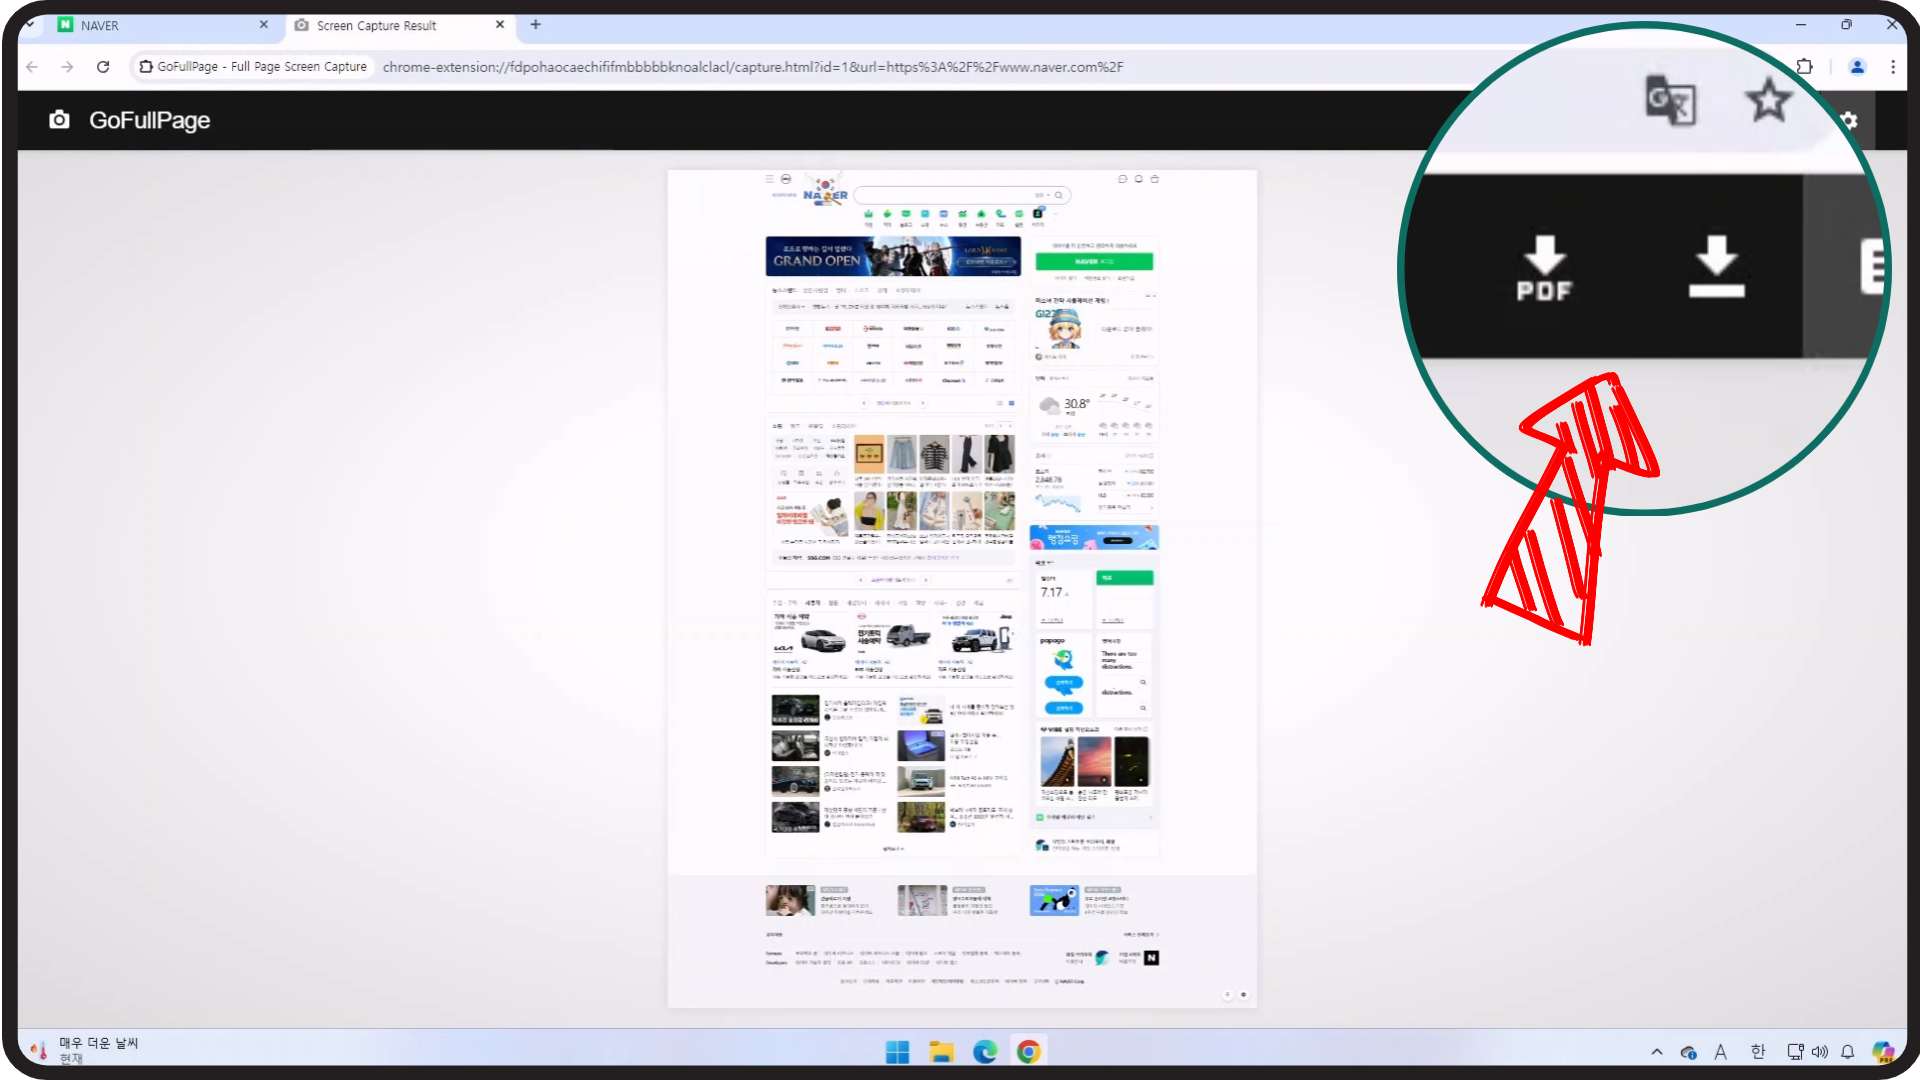The width and height of the screenshot is (1920, 1080).
Task: Click the GoFullPage camera logo
Action: point(60,120)
